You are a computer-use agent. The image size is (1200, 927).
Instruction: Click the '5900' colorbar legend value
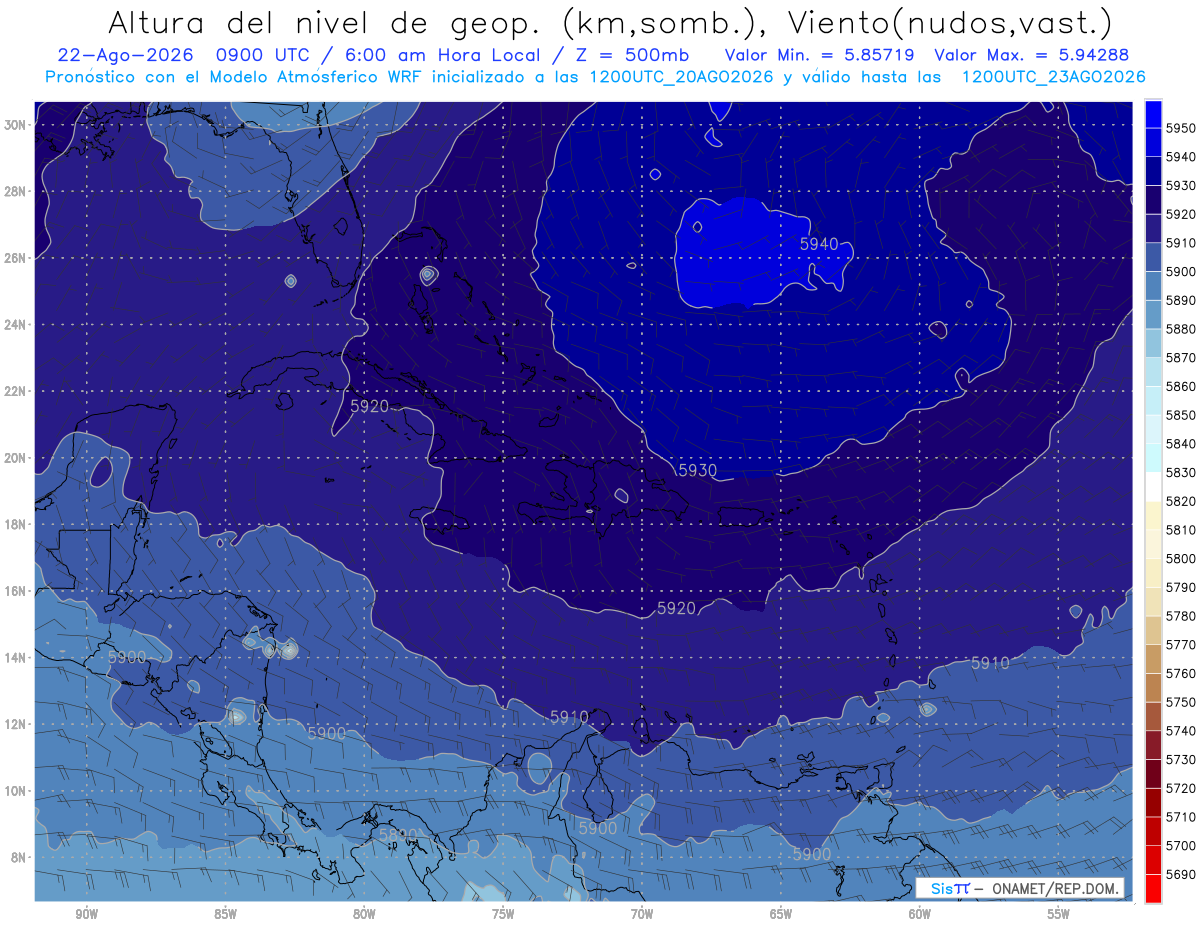[1181, 271]
